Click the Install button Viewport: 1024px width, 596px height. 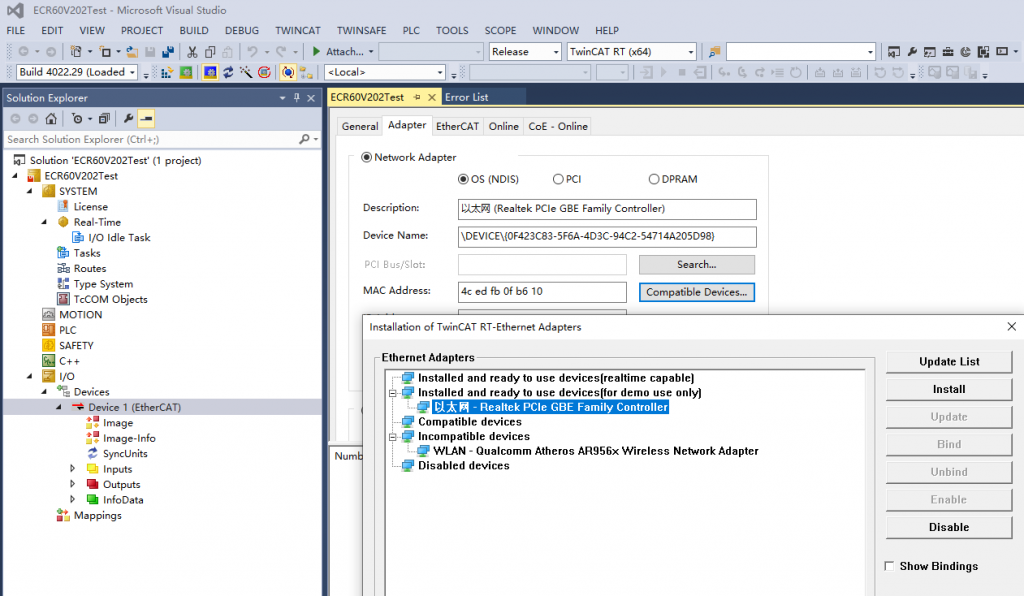[x=949, y=389]
